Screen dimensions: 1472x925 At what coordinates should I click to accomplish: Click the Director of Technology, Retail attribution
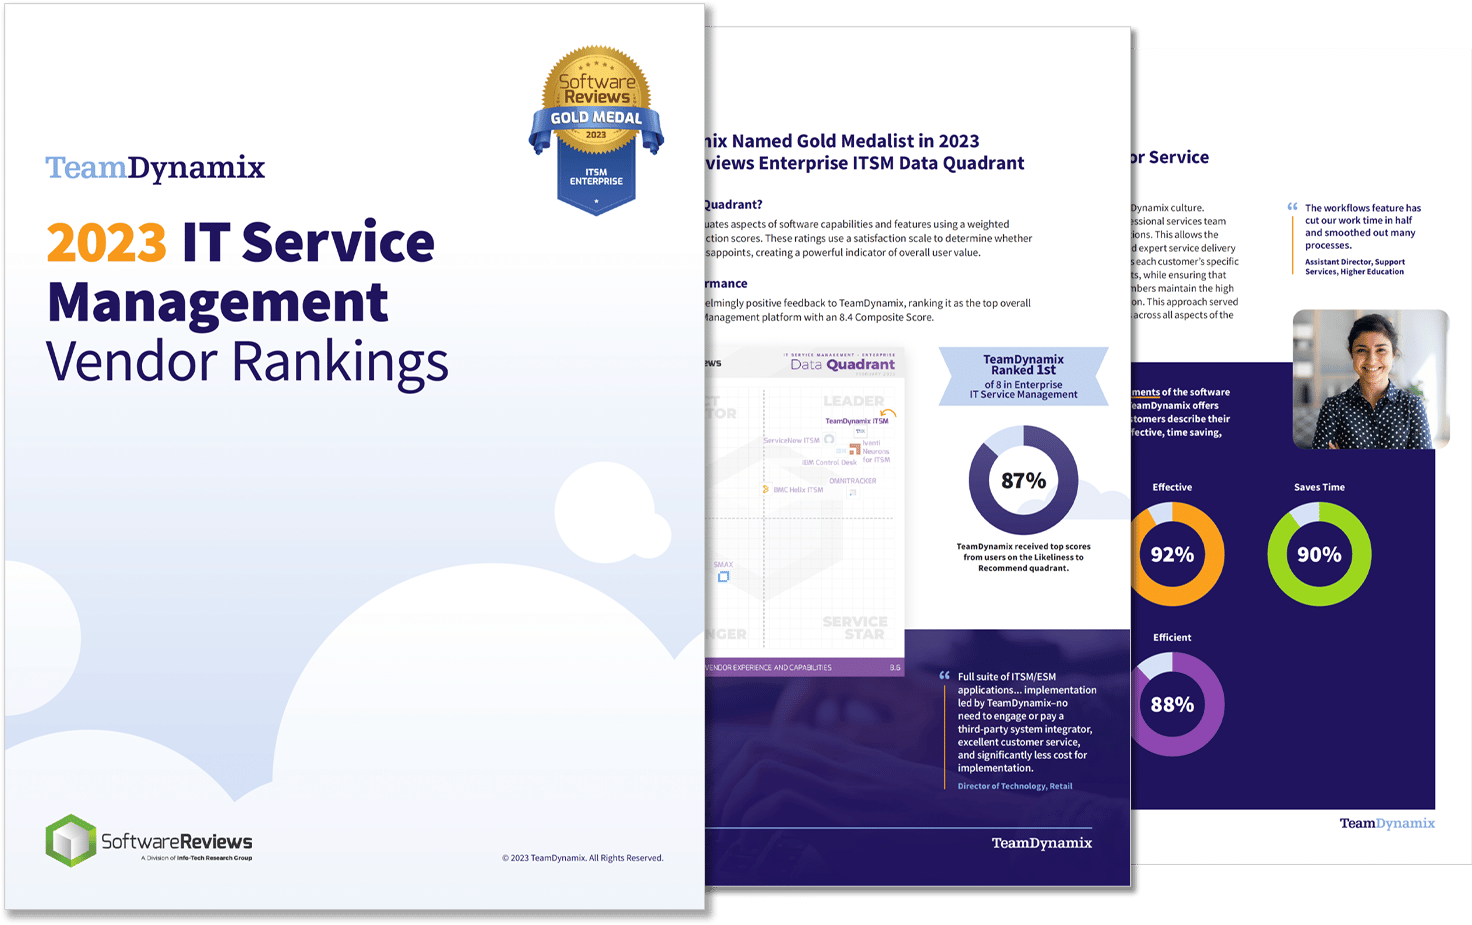coord(1014,786)
